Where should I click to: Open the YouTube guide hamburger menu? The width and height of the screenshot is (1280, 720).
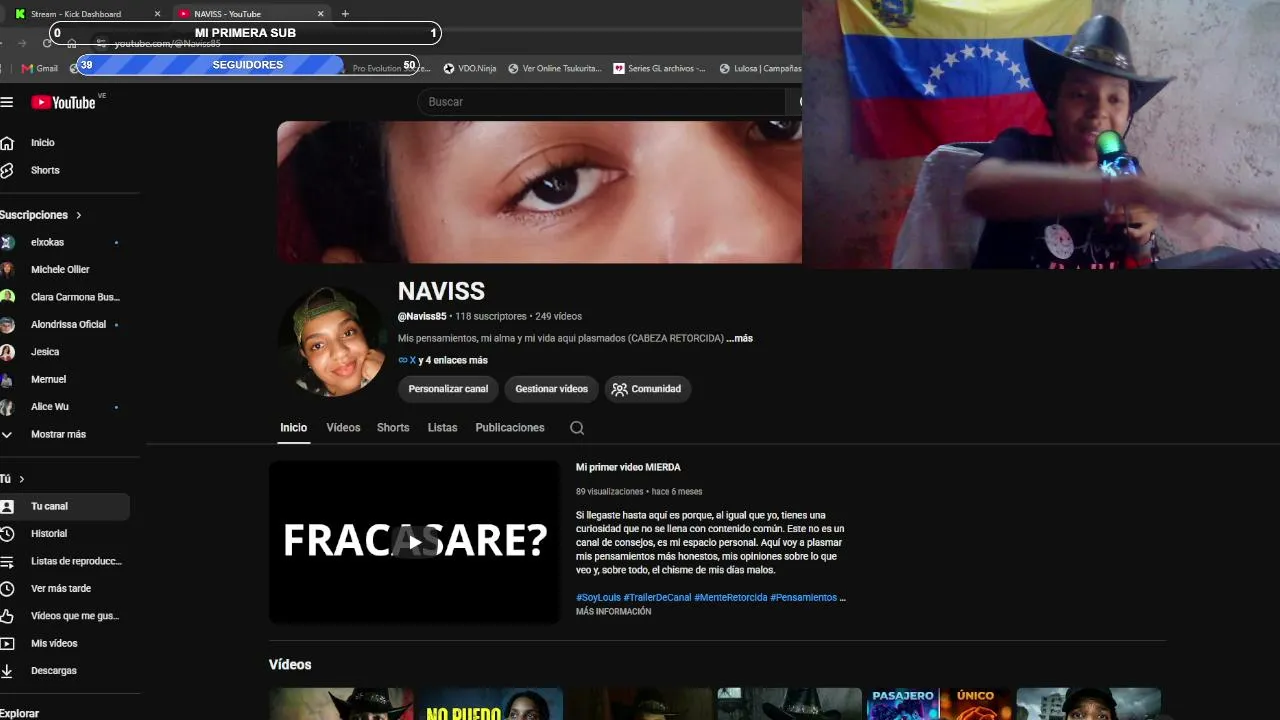point(7,102)
